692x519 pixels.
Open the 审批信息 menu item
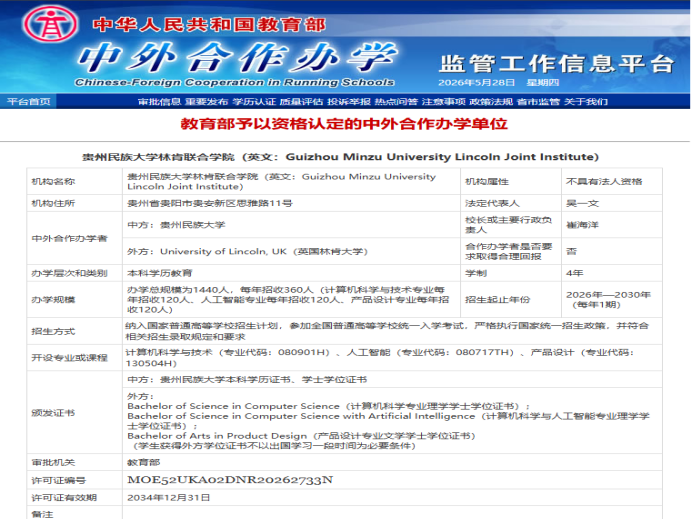click(x=159, y=102)
